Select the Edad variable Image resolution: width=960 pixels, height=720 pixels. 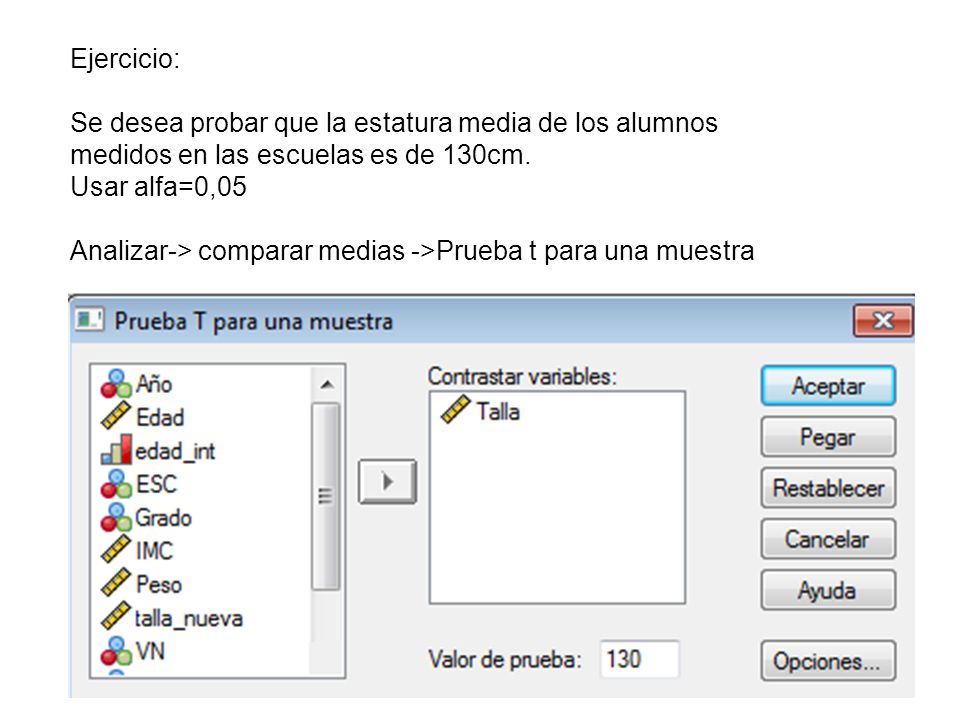tap(160, 418)
